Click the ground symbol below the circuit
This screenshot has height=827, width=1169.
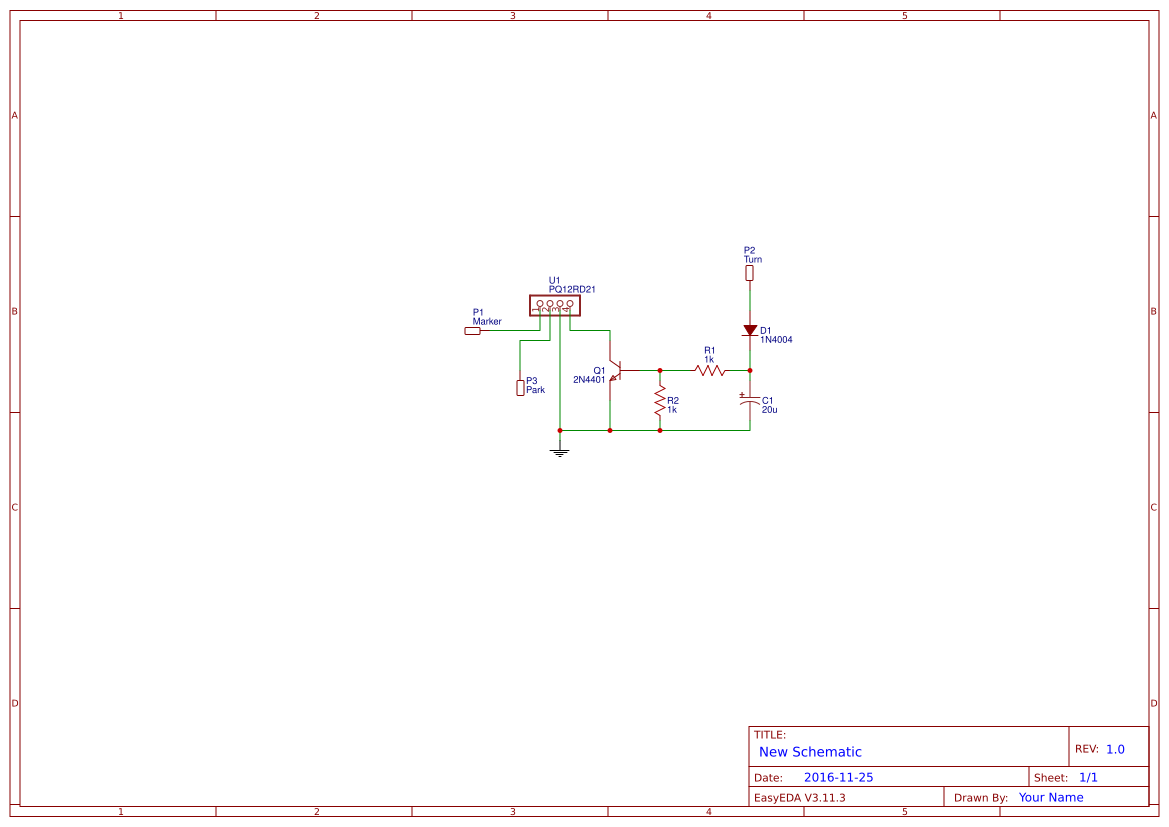pyautogui.click(x=560, y=450)
